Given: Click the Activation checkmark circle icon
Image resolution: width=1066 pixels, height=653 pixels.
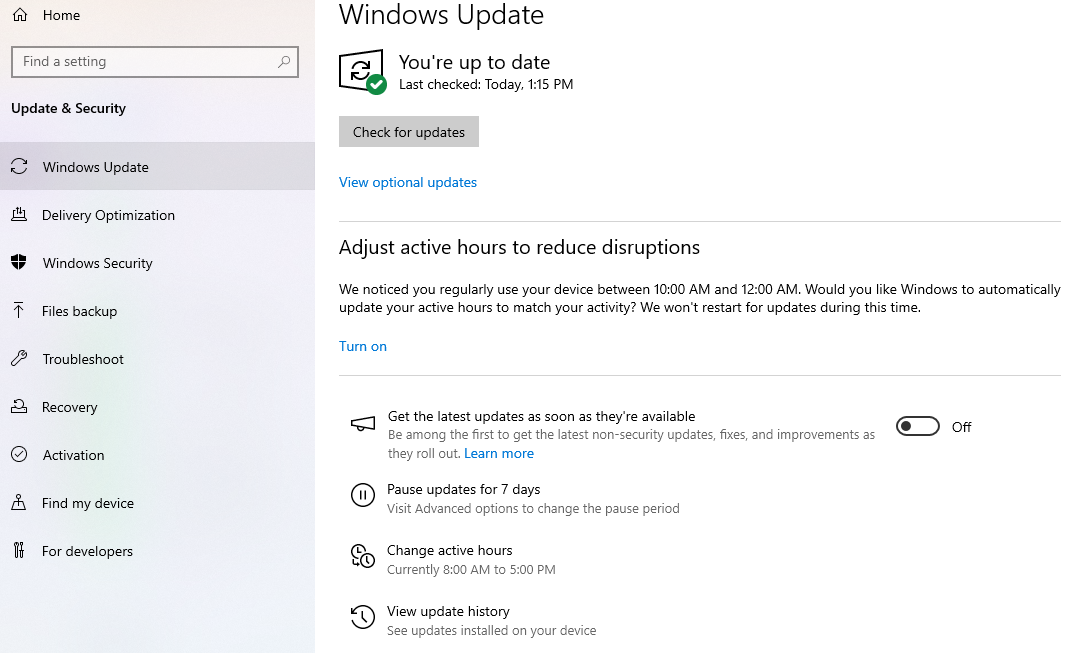Looking at the screenshot, I should click(x=19, y=455).
